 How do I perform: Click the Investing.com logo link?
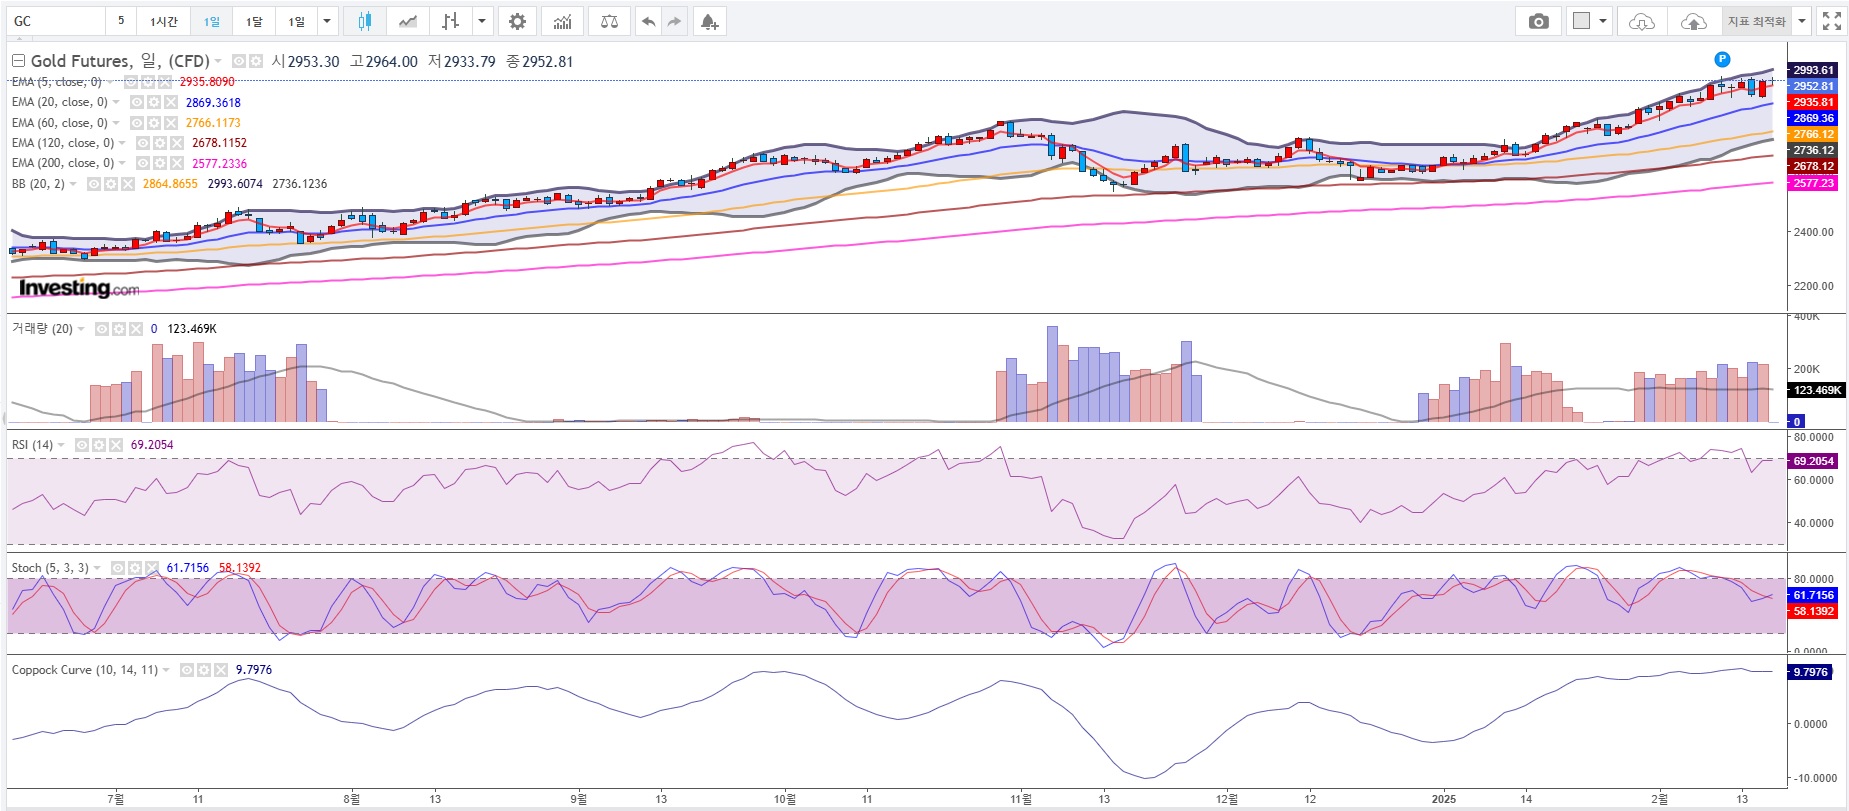pos(79,288)
